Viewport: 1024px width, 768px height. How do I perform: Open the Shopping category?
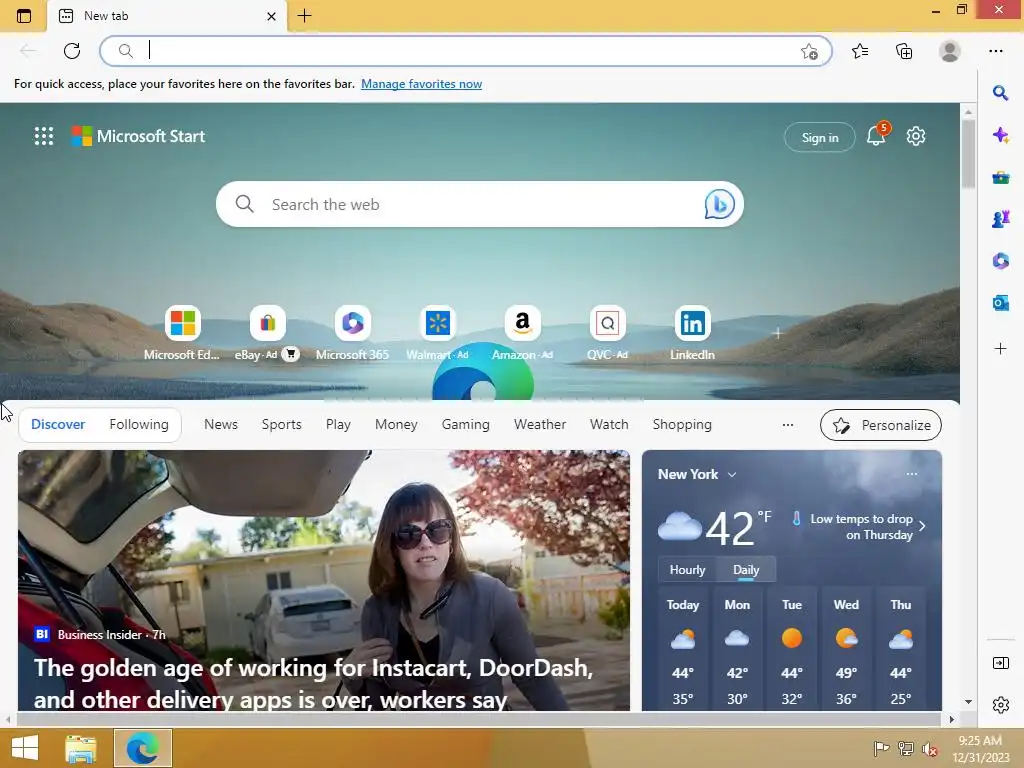click(x=682, y=424)
